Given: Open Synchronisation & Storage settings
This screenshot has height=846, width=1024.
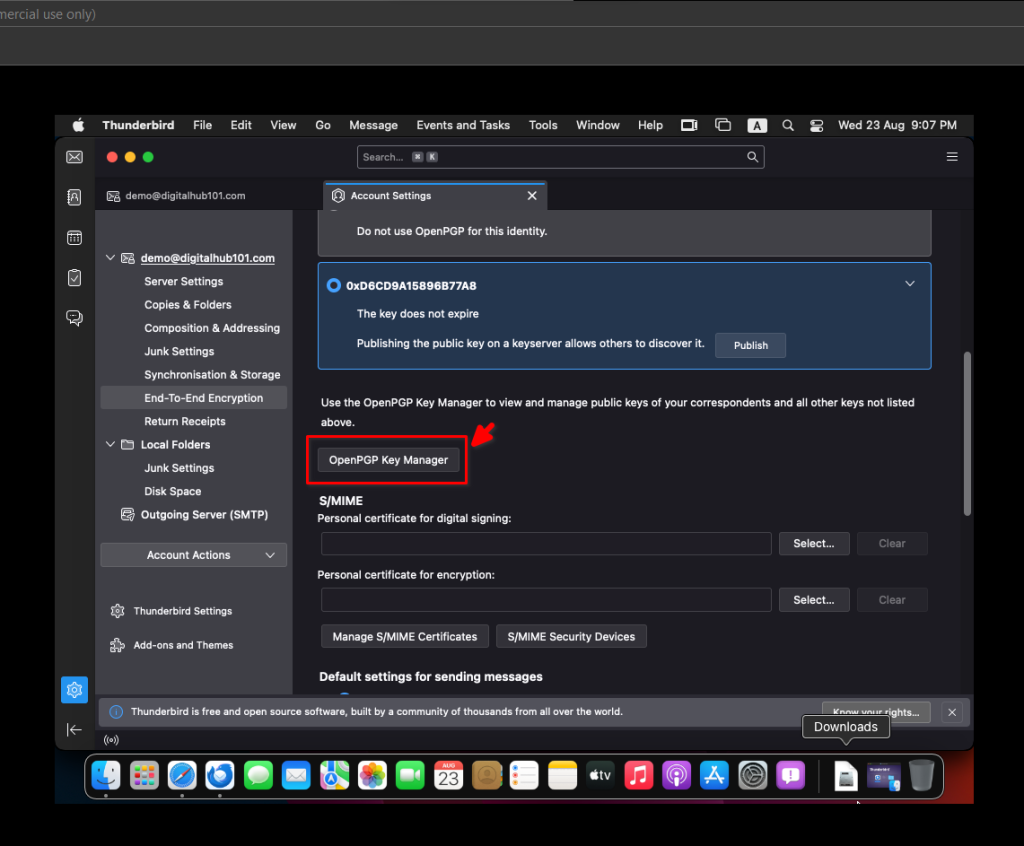Looking at the screenshot, I should pyautogui.click(x=212, y=375).
